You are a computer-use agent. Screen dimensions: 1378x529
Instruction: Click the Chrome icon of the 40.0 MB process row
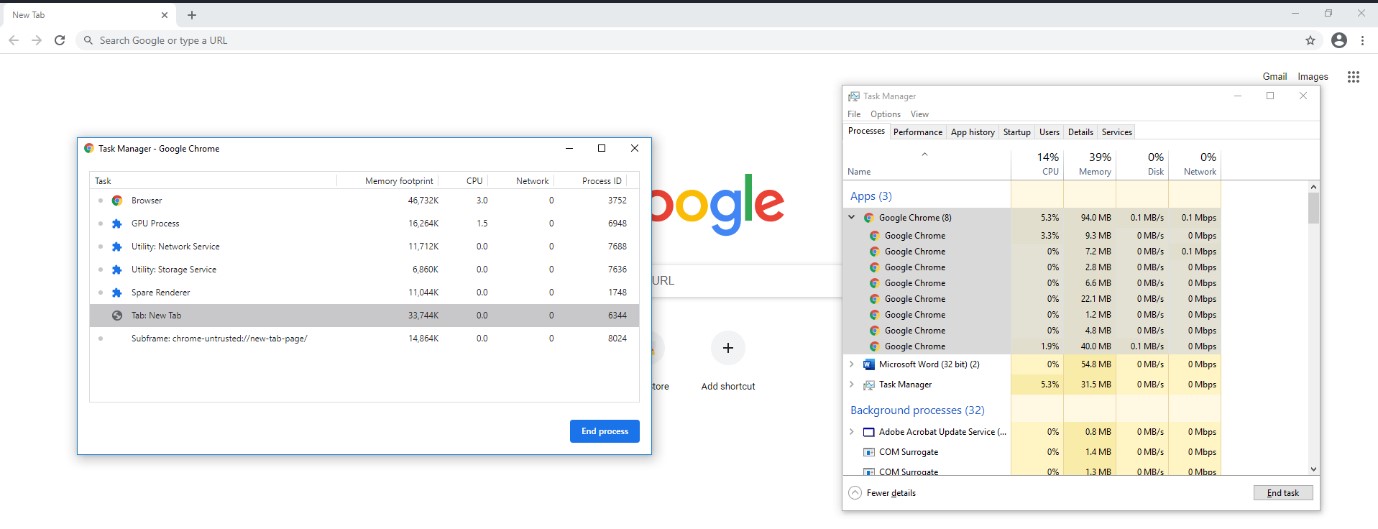pyautogui.click(x=875, y=346)
